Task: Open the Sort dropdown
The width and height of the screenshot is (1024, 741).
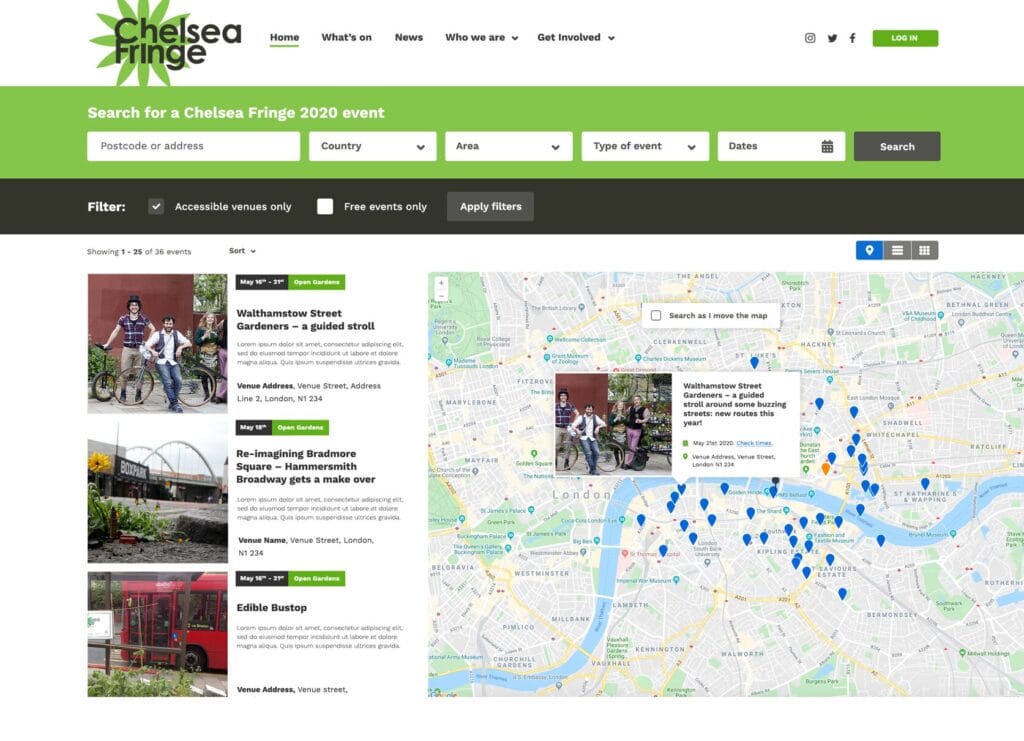Action: [242, 251]
